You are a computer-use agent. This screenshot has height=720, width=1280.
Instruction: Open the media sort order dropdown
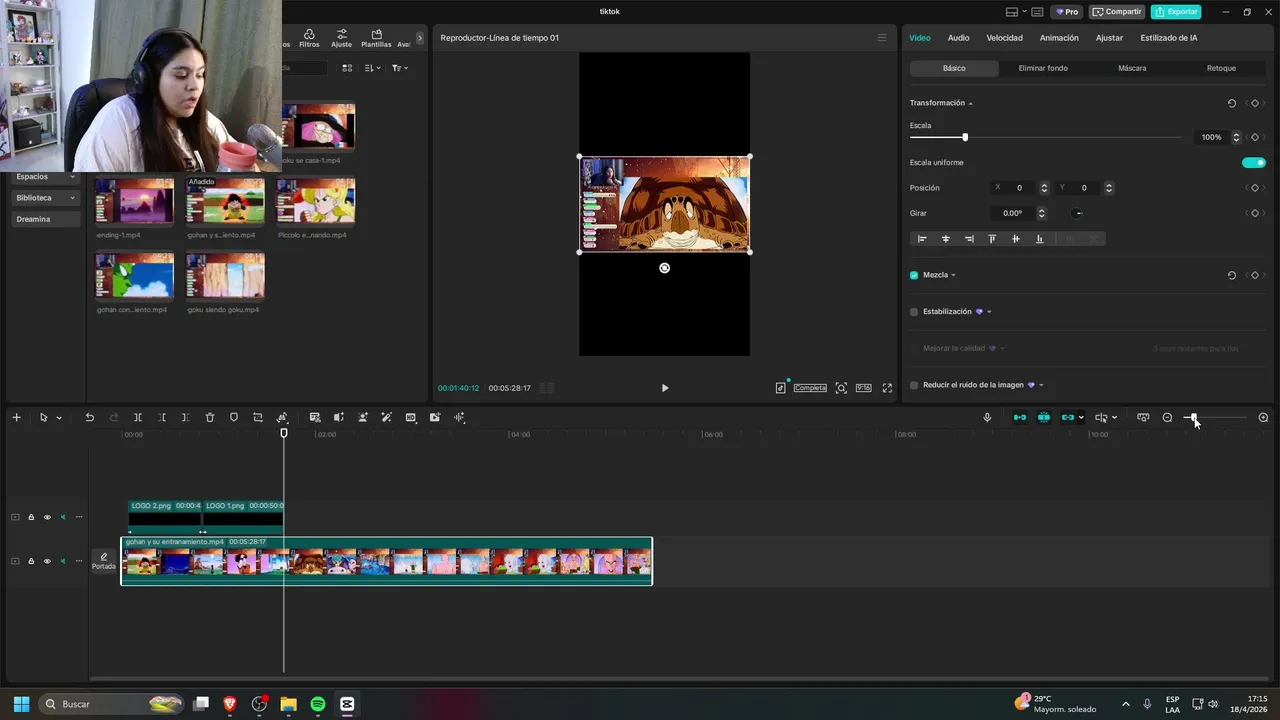click(372, 68)
